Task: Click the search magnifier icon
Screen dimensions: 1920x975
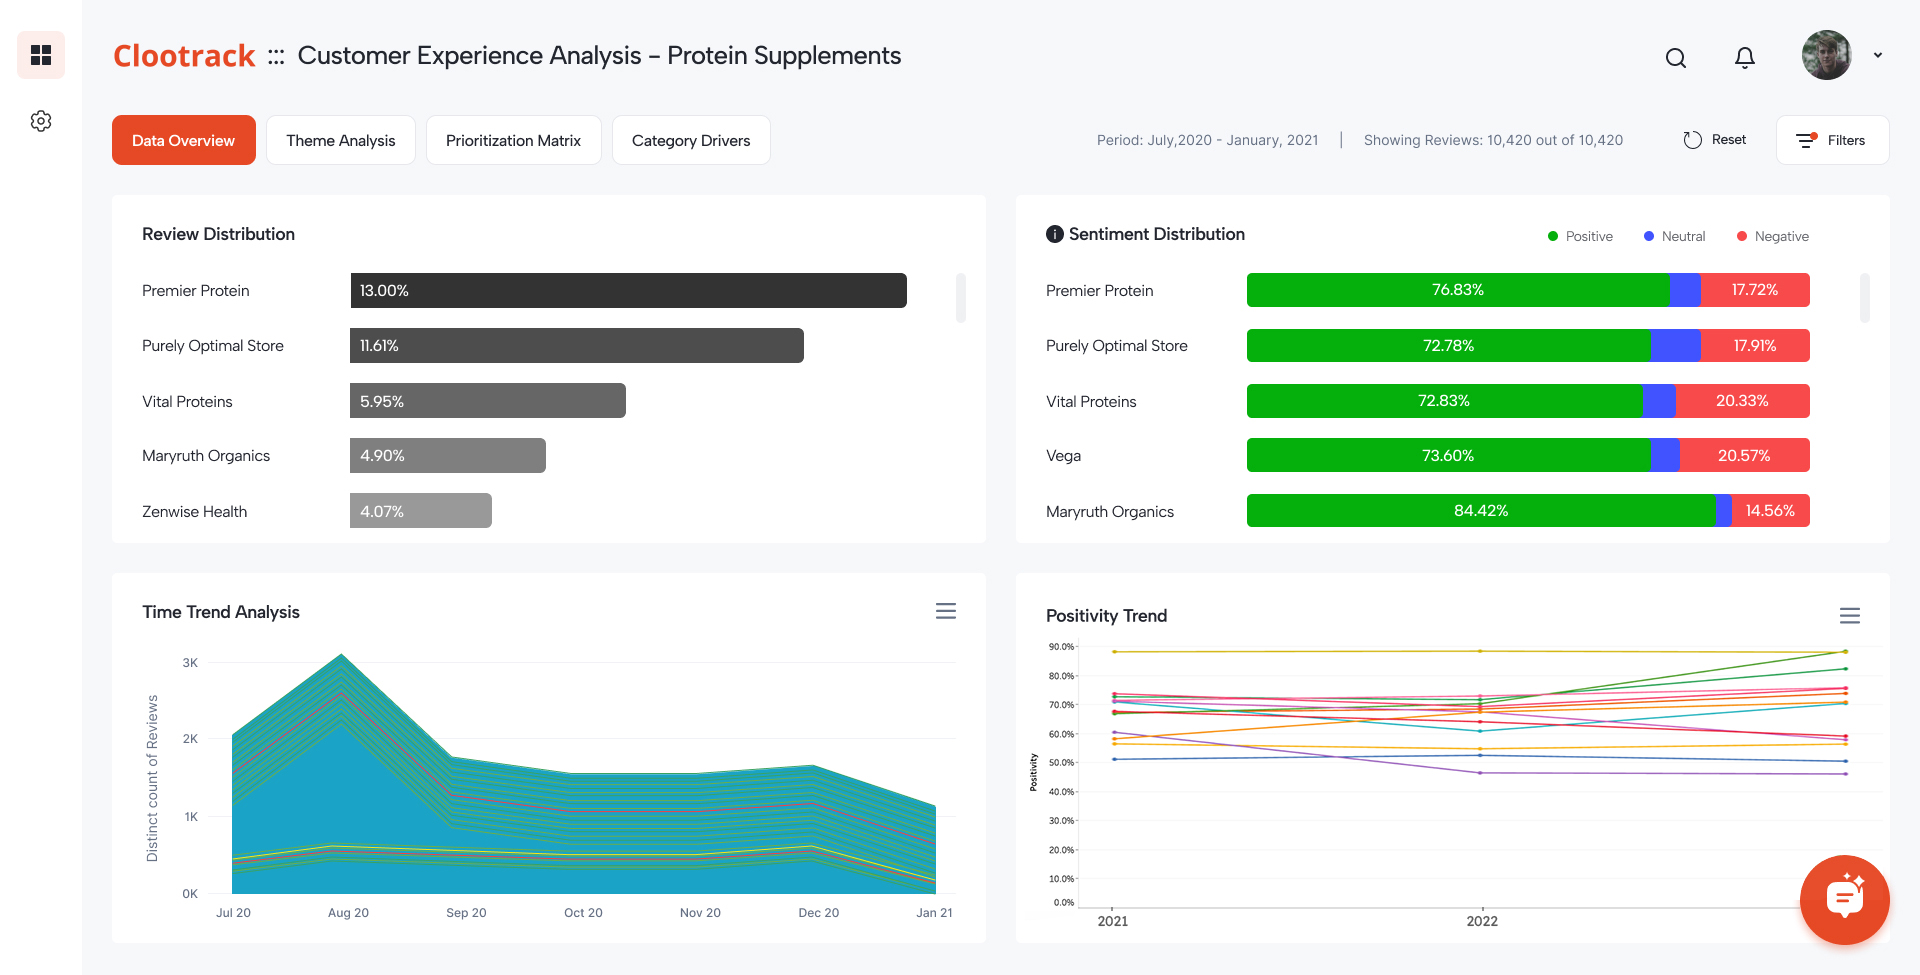Action: (1676, 58)
